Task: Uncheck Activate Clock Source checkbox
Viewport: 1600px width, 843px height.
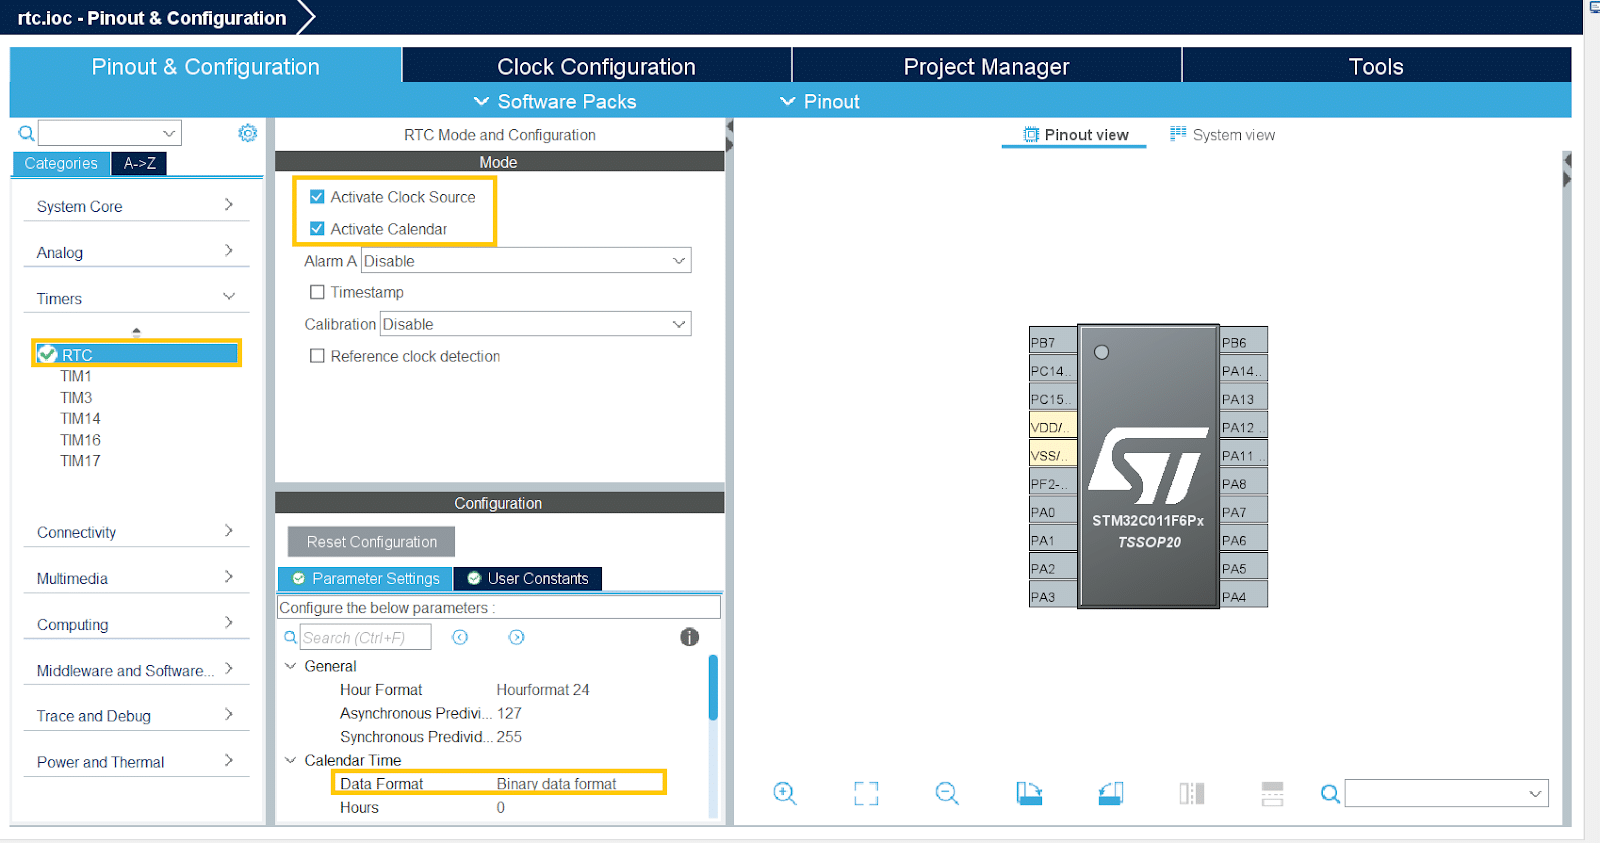Action: (x=317, y=197)
